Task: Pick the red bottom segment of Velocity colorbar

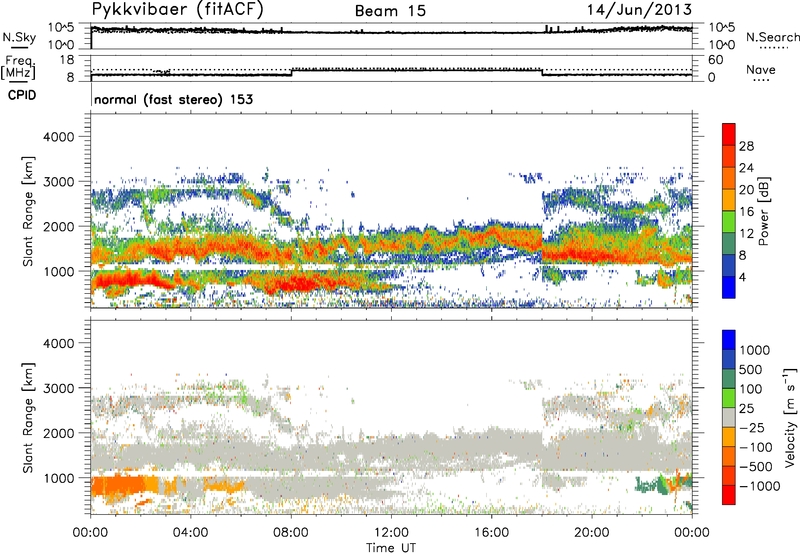Action: 729,495
